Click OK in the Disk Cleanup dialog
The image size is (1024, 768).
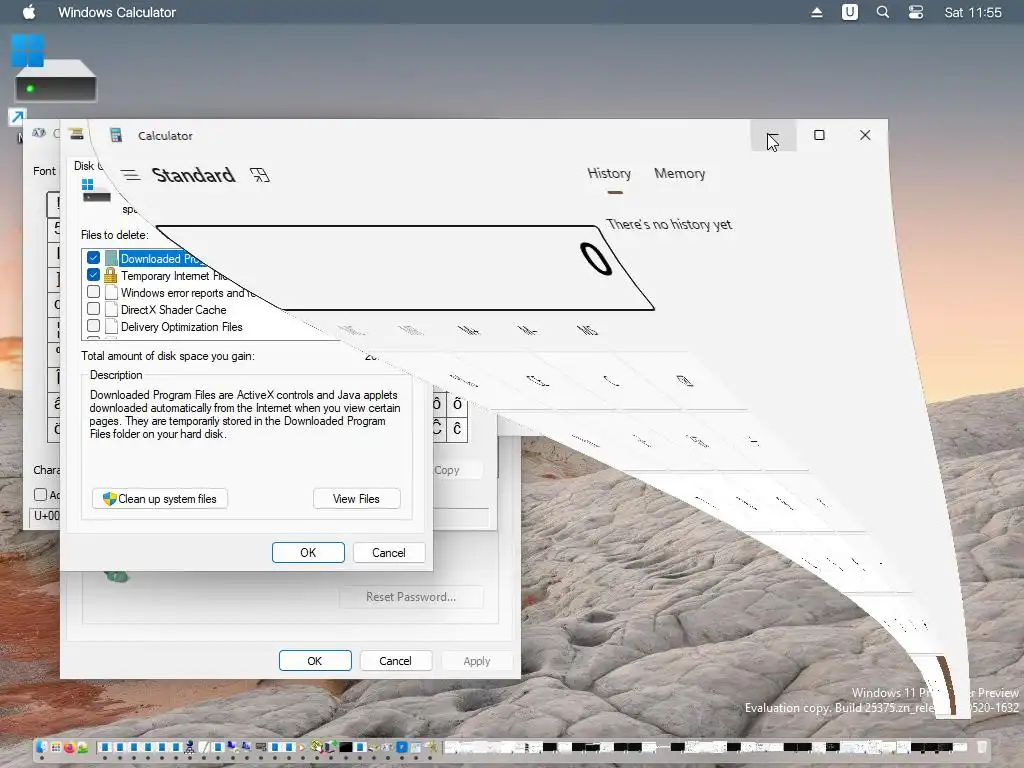coord(308,552)
